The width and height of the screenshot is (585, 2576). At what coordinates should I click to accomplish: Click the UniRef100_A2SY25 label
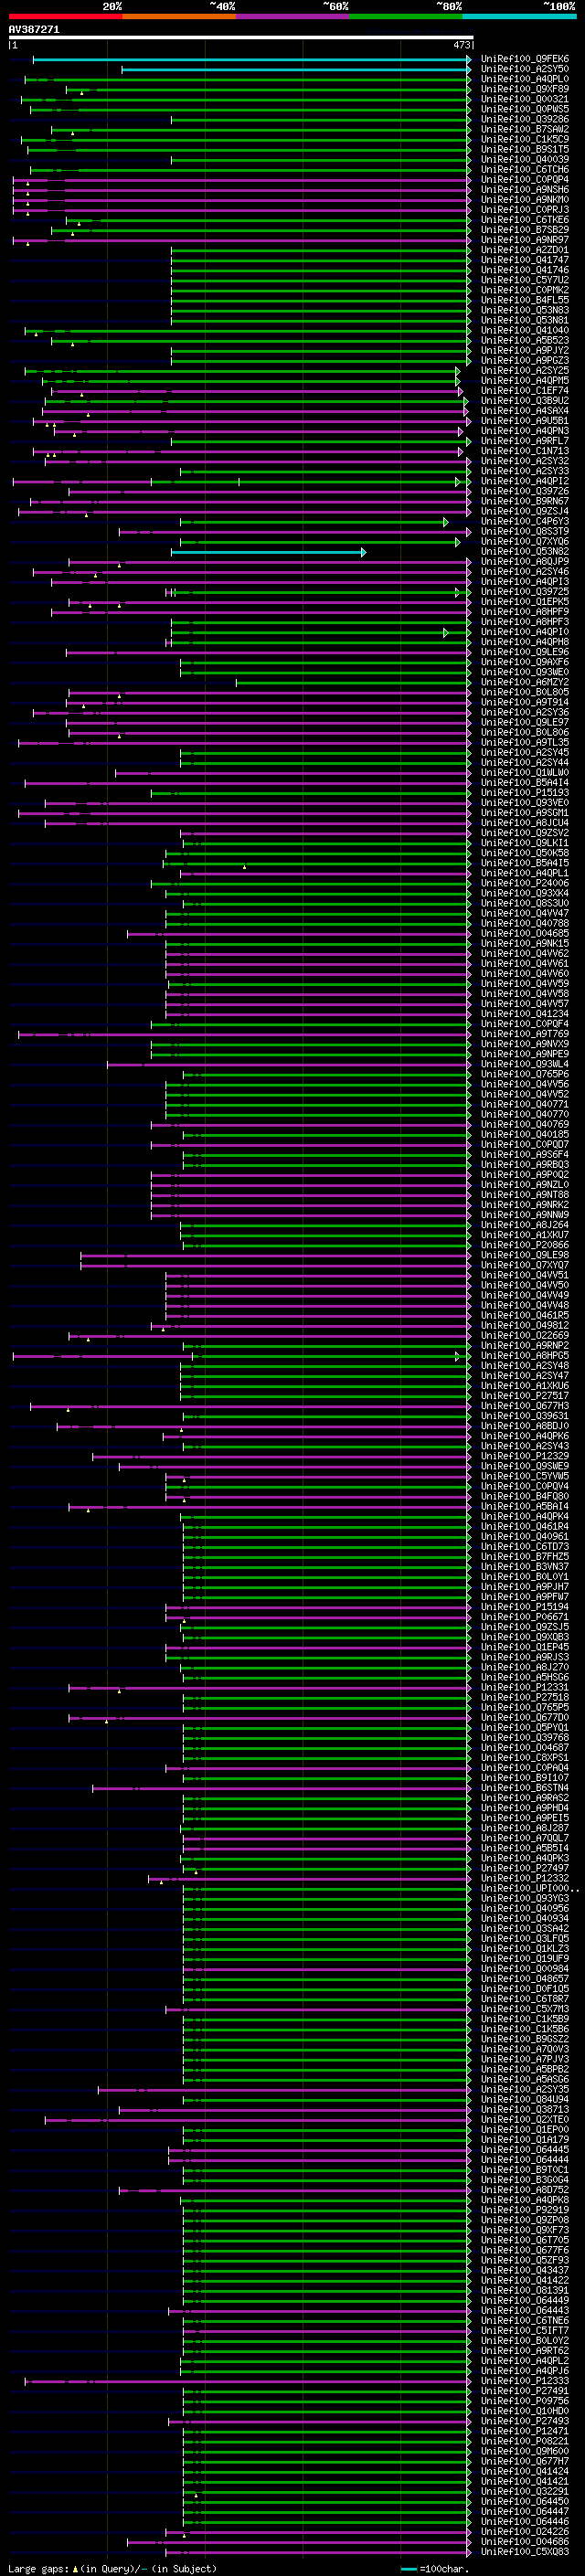[x=525, y=371]
